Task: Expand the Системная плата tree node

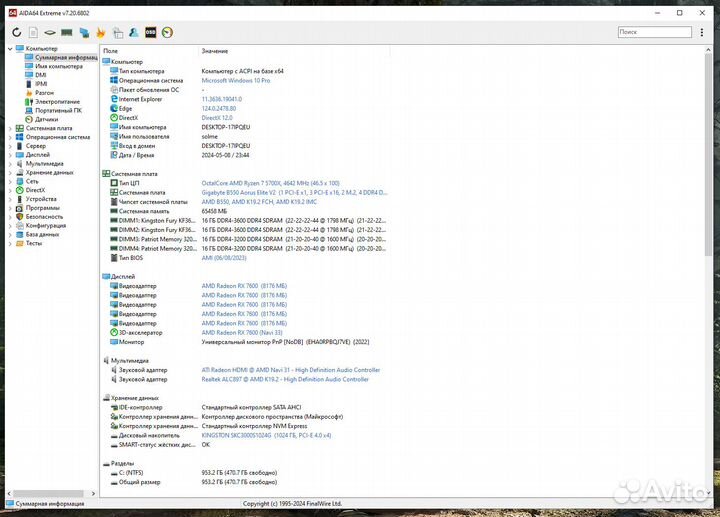Action: 10,128
